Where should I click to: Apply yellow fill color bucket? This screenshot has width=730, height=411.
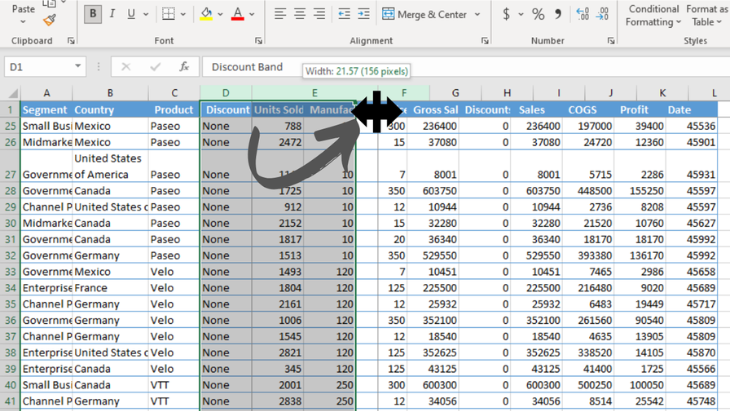tap(206, 14)
